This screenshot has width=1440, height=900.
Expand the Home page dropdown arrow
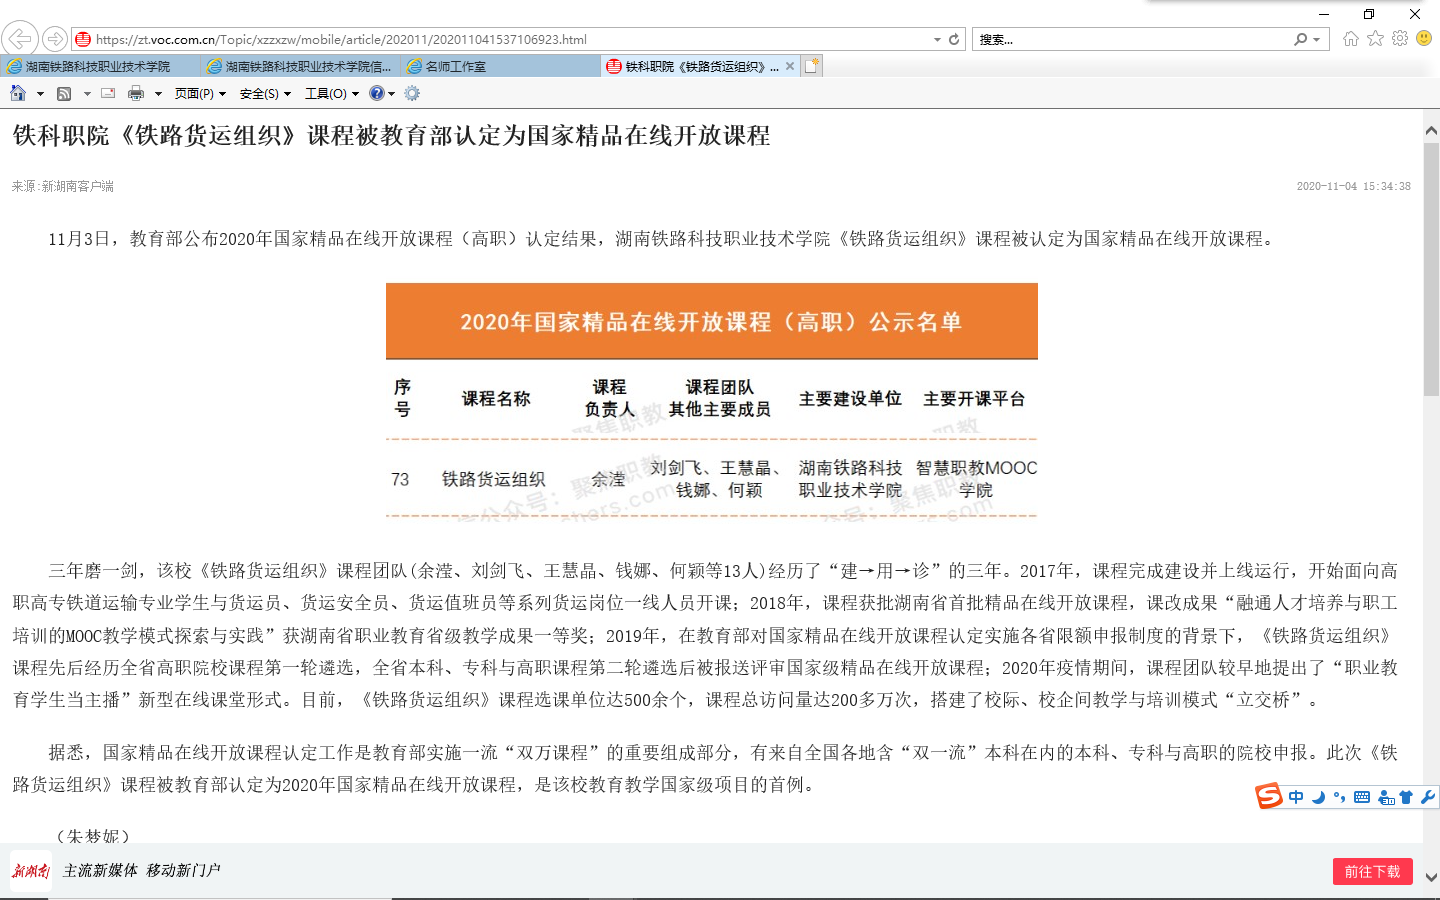point(40,94)
